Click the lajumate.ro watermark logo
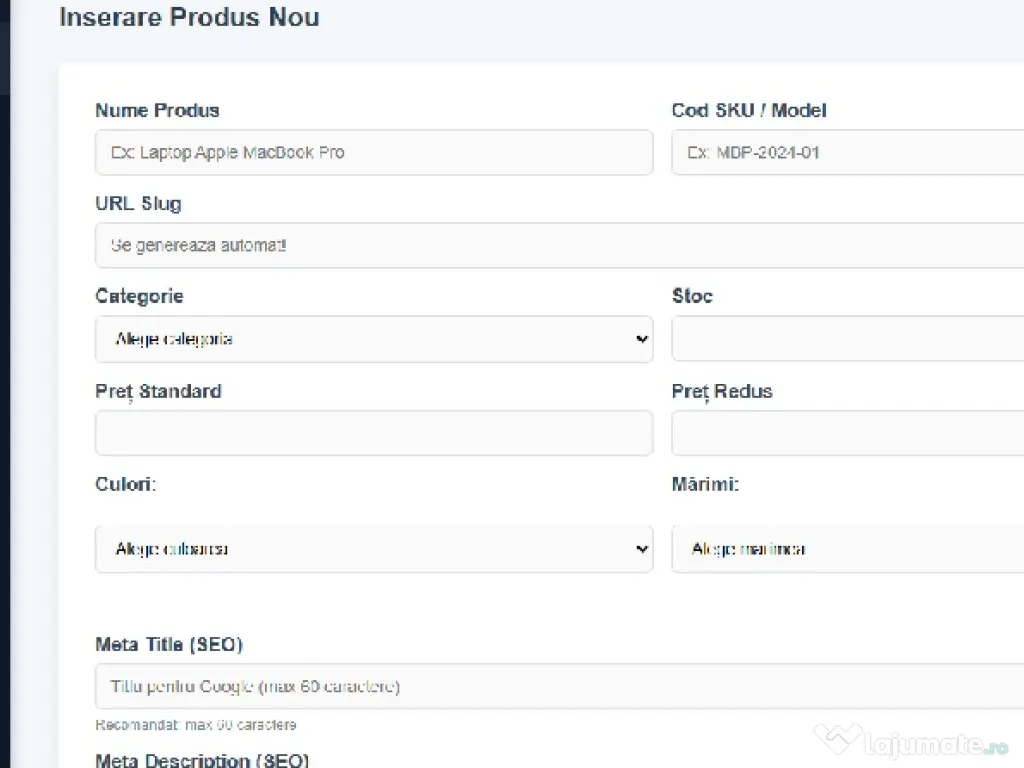The width and height of the screenshot is (1024, 768). coord(910,741)
